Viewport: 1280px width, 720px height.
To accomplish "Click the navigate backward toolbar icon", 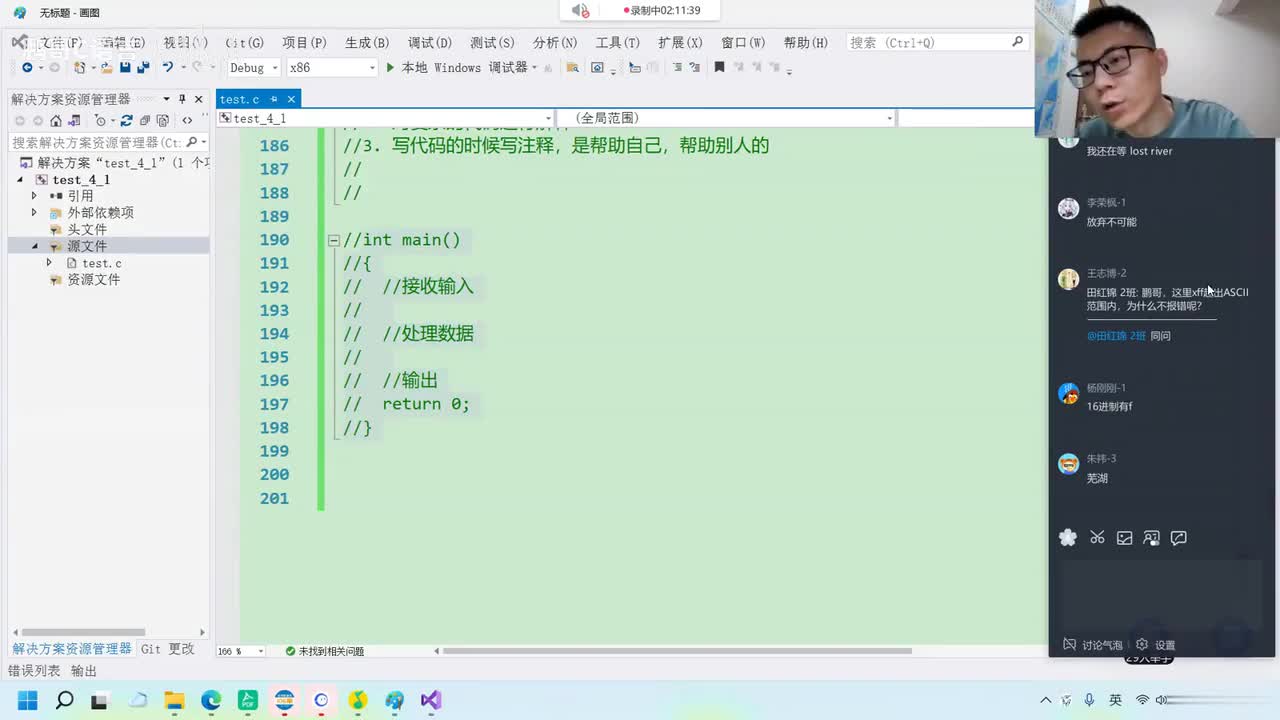I will tap(27, 67).
